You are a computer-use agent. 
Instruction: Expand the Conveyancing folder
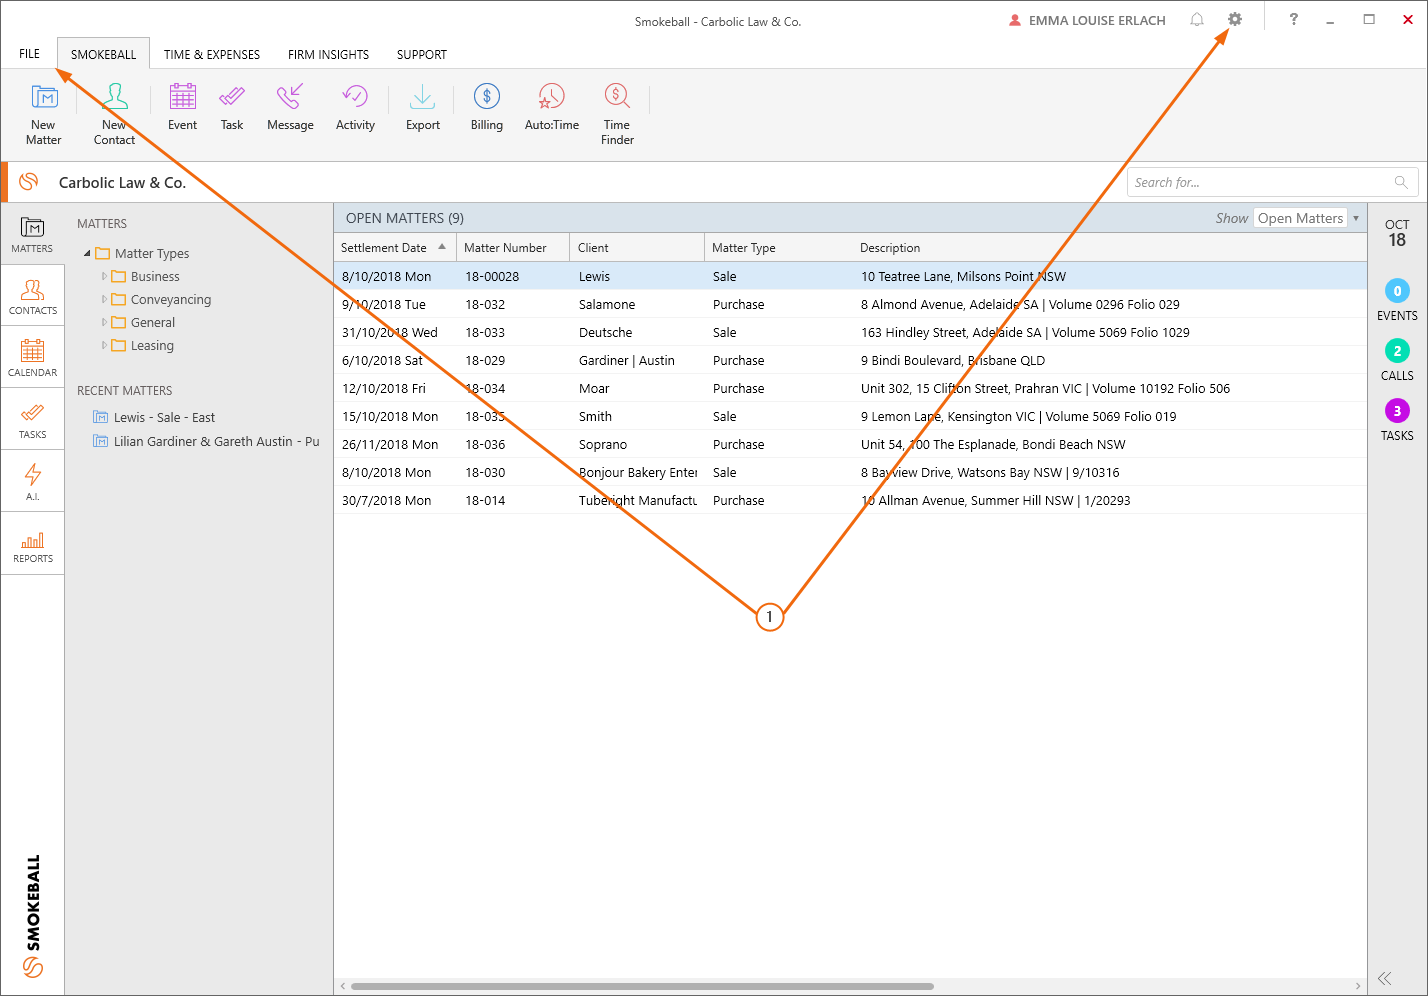(104, 299)
